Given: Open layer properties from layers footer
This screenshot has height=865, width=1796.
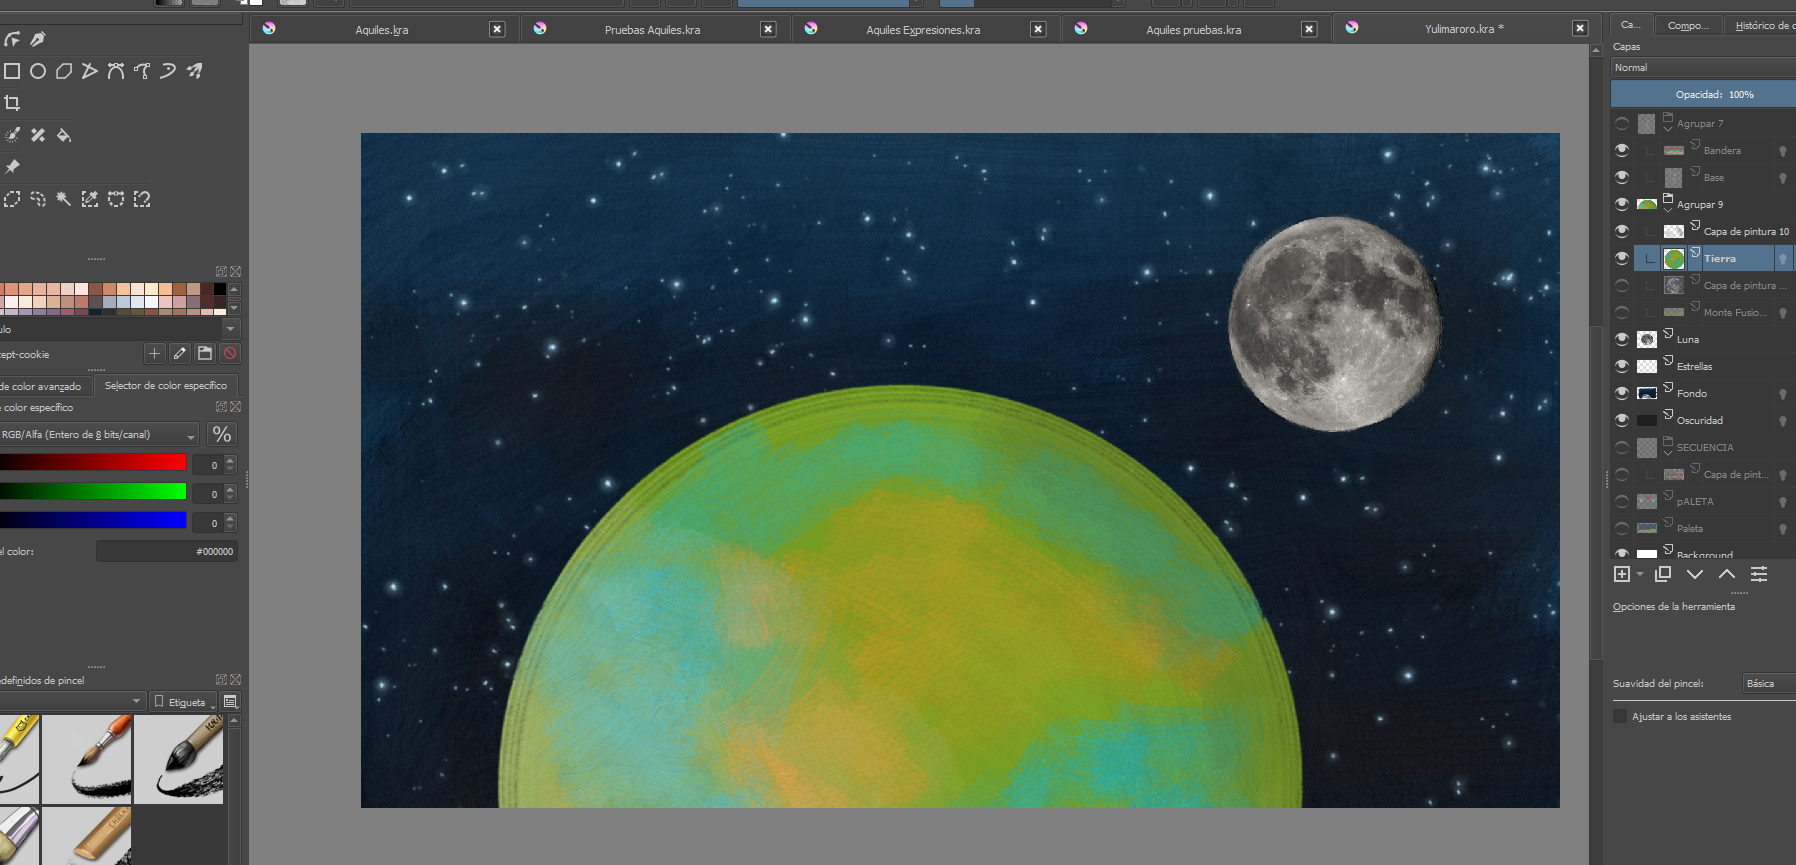Looking at the screenshot, I should 1759,574.
